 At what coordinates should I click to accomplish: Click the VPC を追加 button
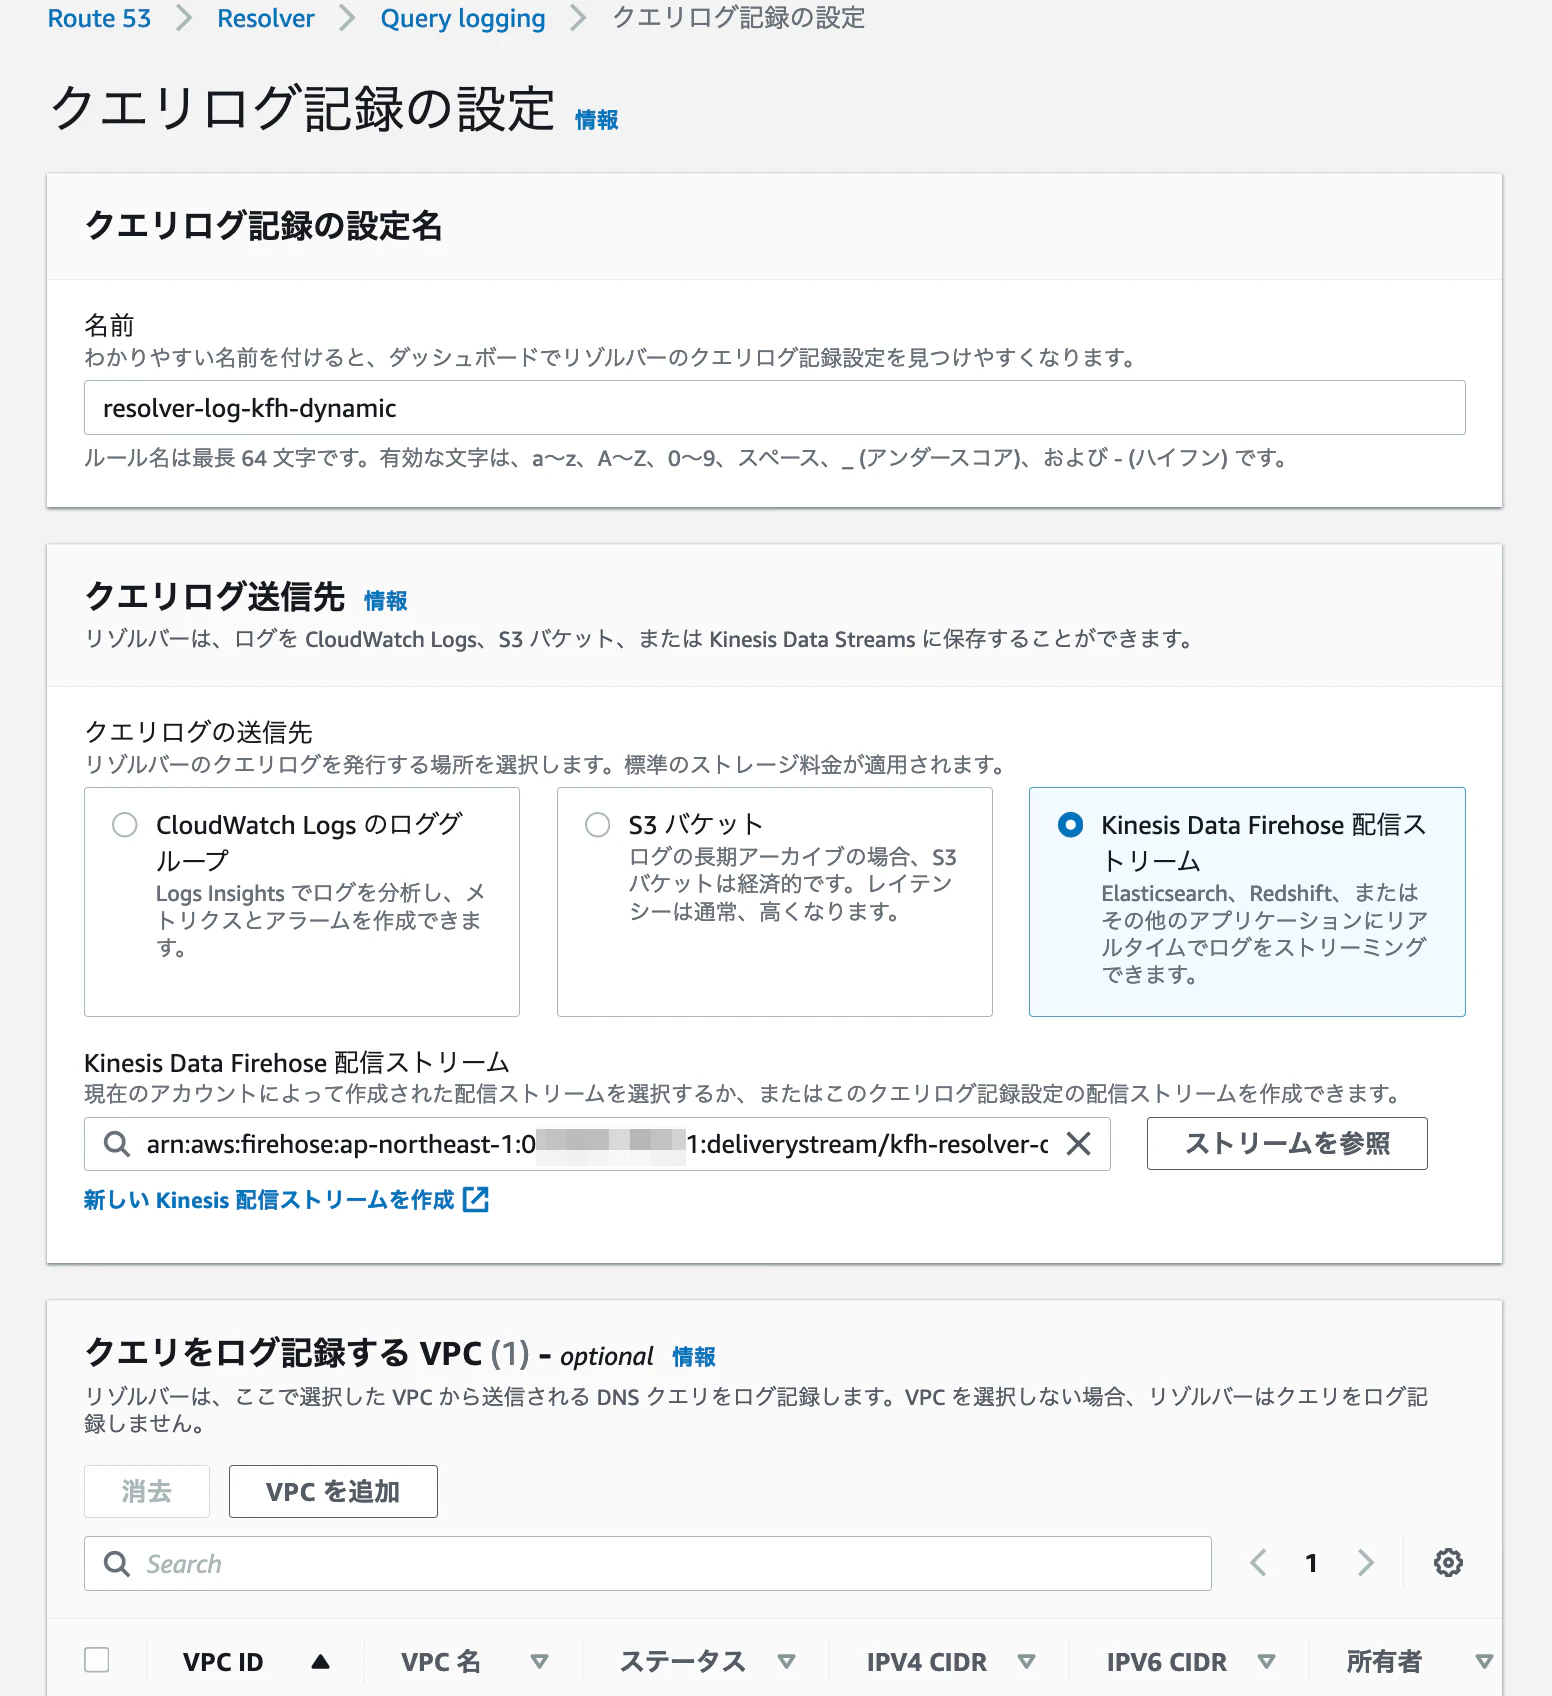[333, 1492]
